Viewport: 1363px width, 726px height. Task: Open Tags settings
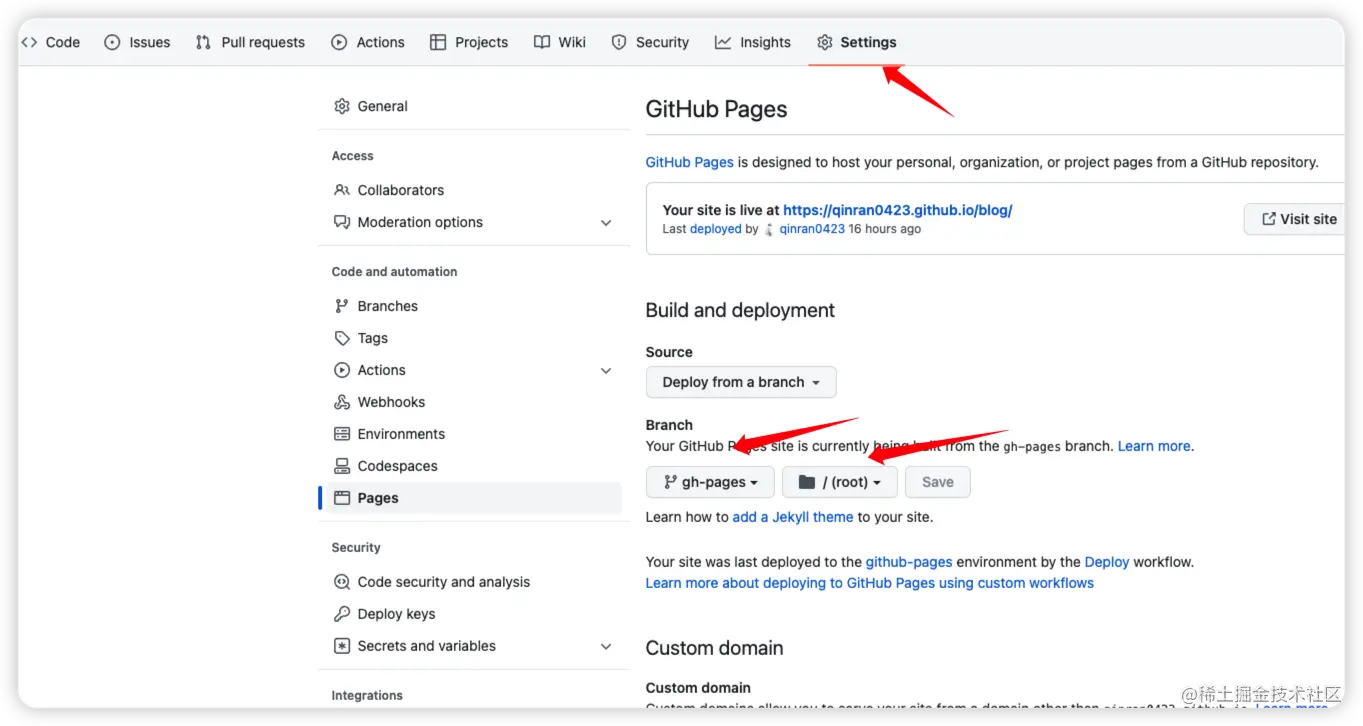tap(470, 338)
